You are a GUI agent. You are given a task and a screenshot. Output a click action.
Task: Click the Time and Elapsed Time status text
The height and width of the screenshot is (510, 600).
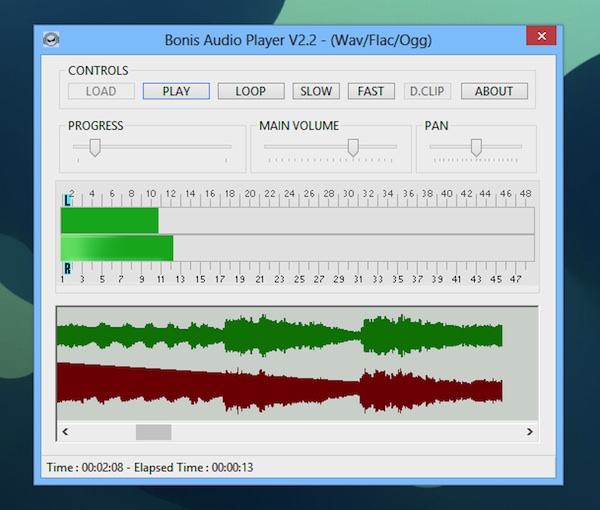point(150,467)
